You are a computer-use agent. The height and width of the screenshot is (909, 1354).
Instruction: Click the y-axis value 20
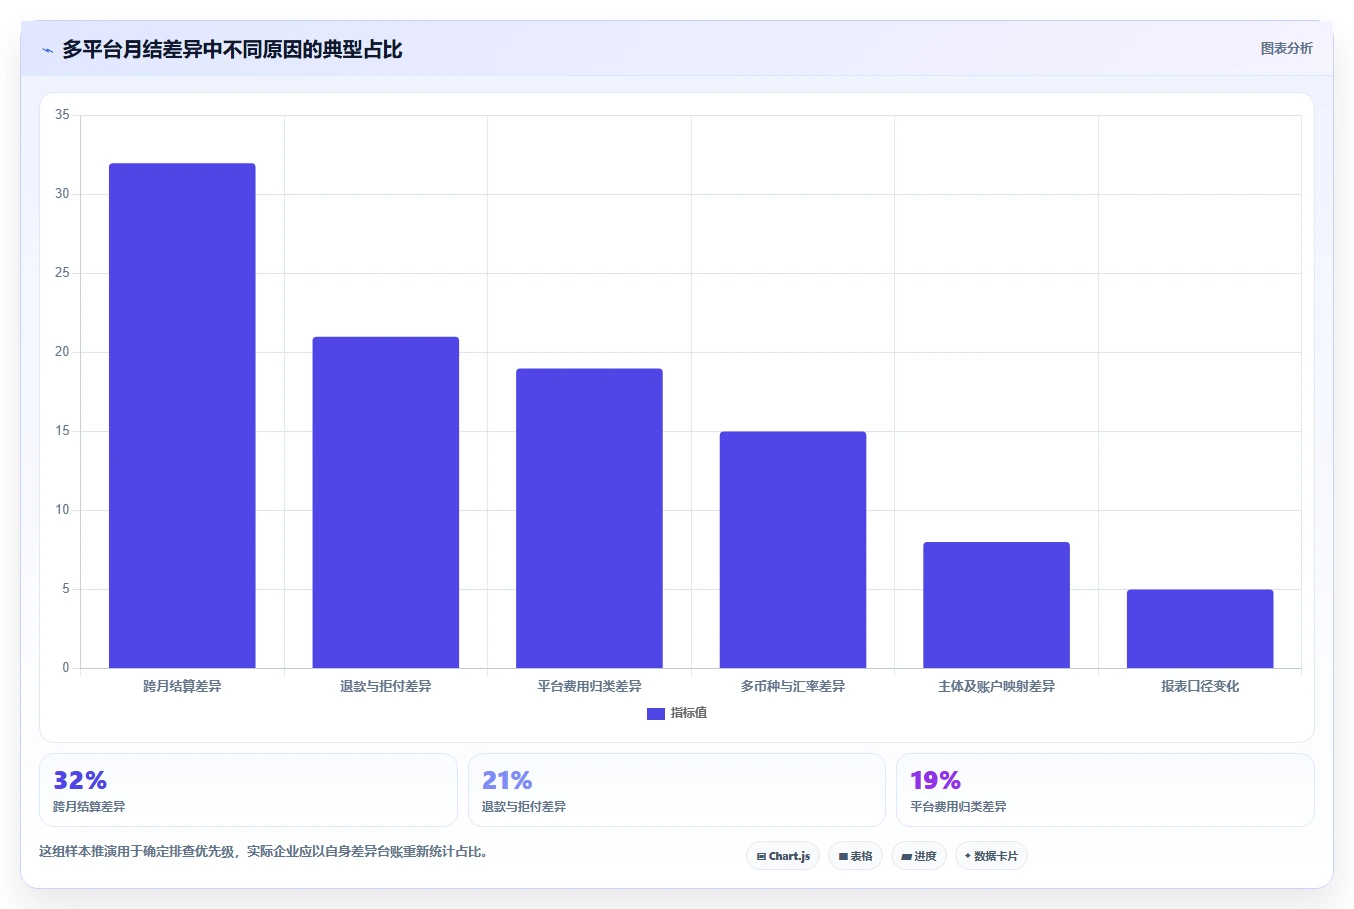(x=62, y=352)
